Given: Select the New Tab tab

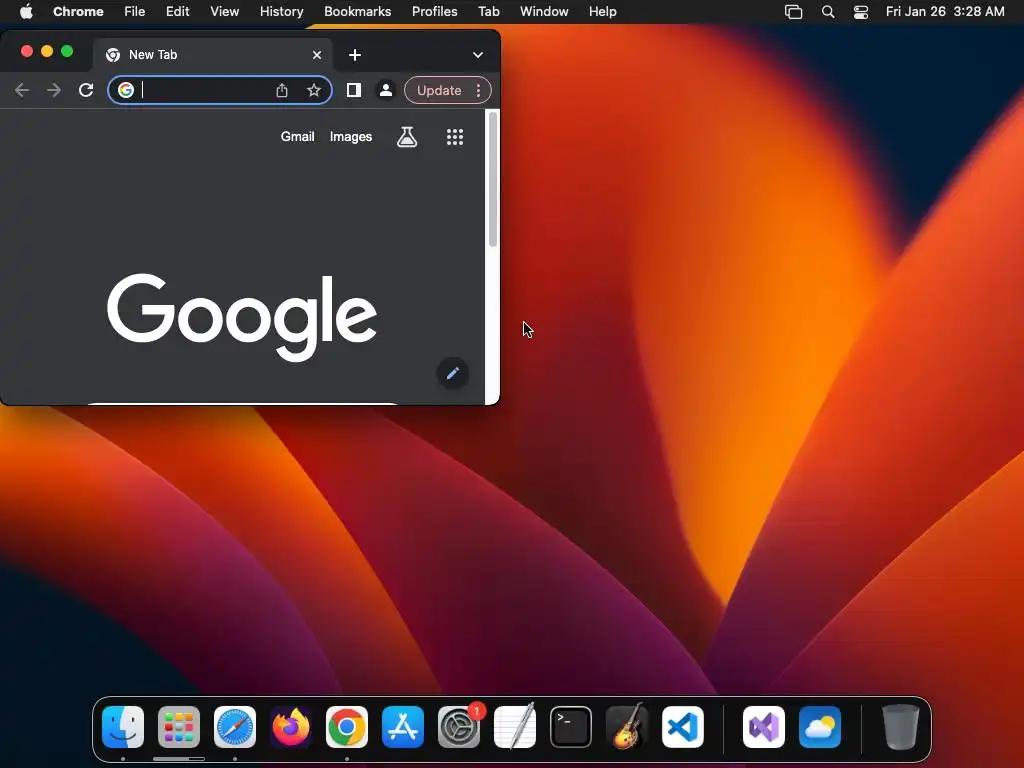Looking at the screenshot, I should [x=213, y=55].
